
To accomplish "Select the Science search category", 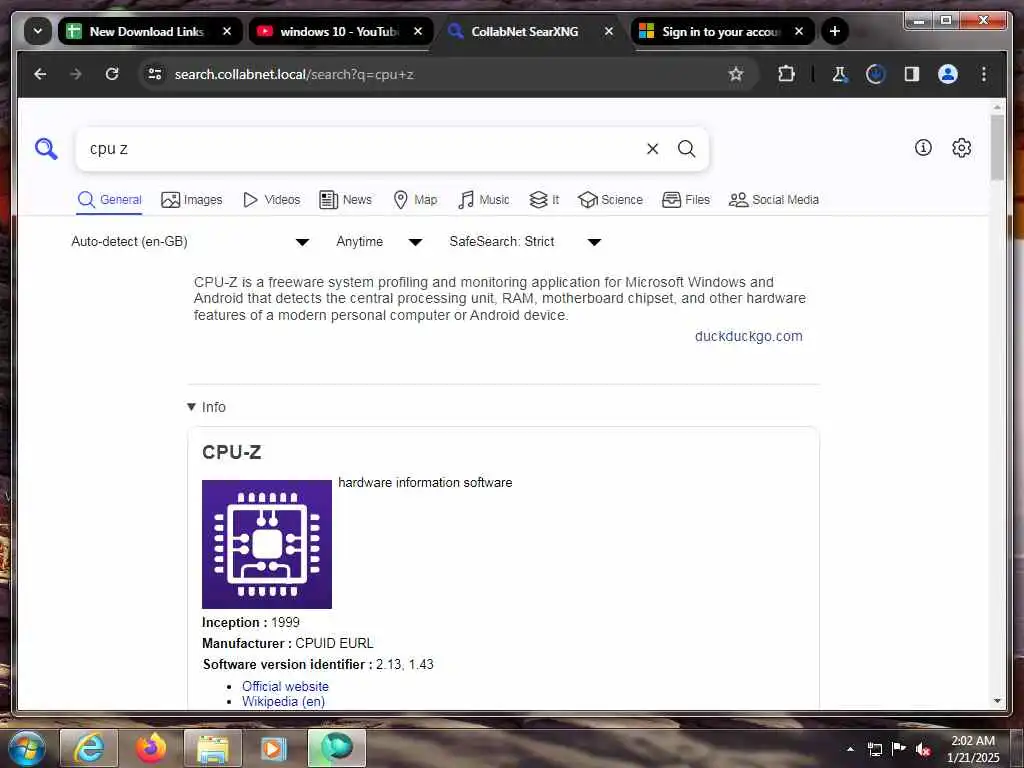I will tap(611, 200).
